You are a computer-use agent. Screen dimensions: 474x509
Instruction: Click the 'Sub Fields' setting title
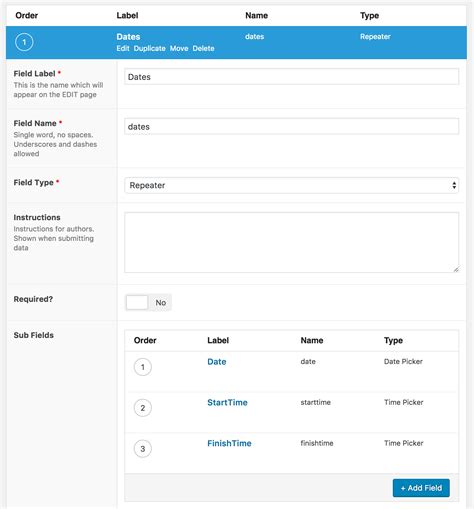coord(34,335)
